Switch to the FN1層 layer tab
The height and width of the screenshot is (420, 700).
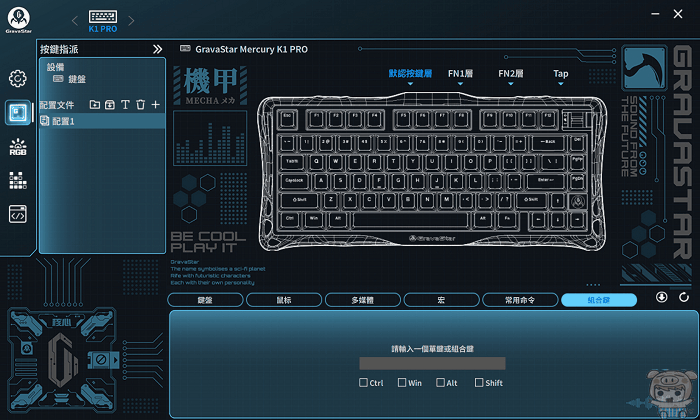click(x=461, y=74)
